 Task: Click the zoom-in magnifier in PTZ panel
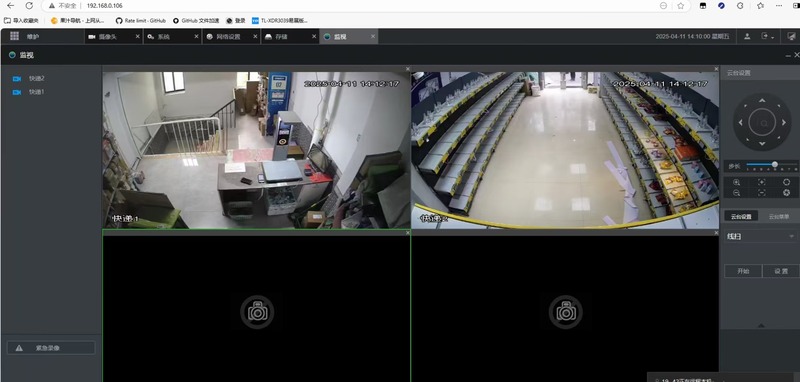tap(736, 182)
